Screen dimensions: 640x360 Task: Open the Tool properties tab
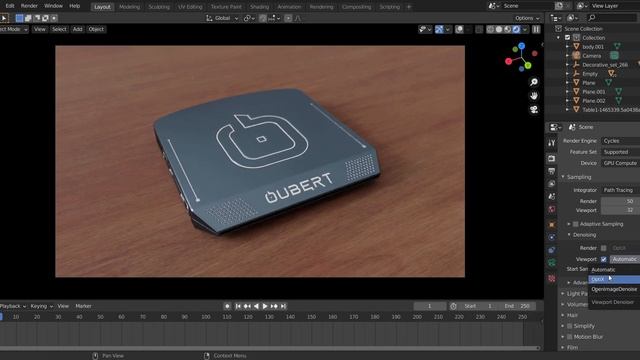point(552,143)
